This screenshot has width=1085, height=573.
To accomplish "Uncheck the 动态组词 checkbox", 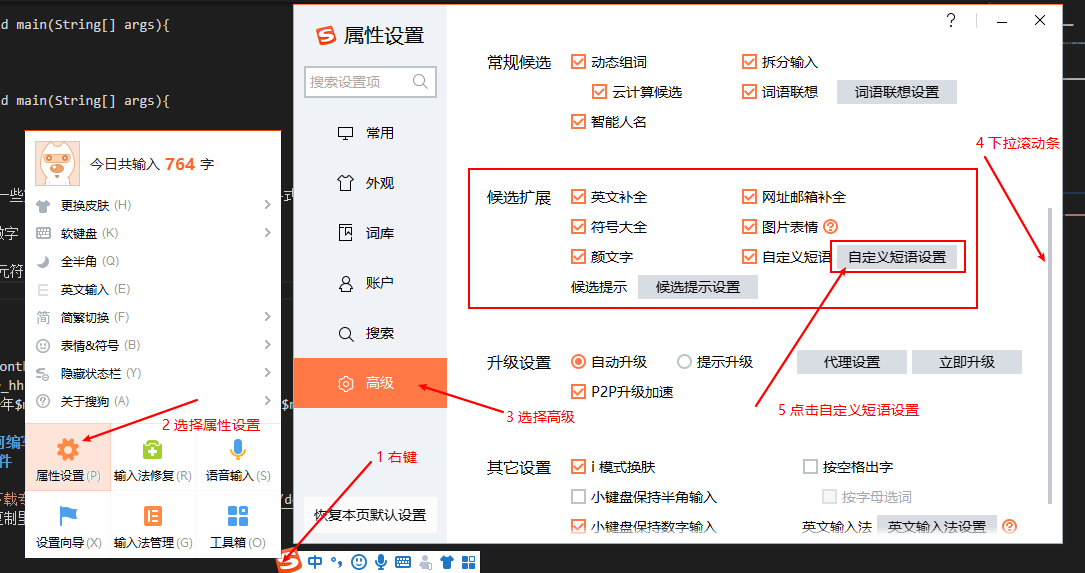I will [x=578, y=62].
